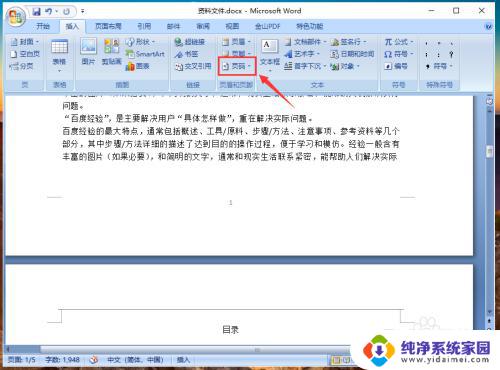The image size is (500, 370).
Task: Open the 特色功能 tab
Action: [309, 26]
